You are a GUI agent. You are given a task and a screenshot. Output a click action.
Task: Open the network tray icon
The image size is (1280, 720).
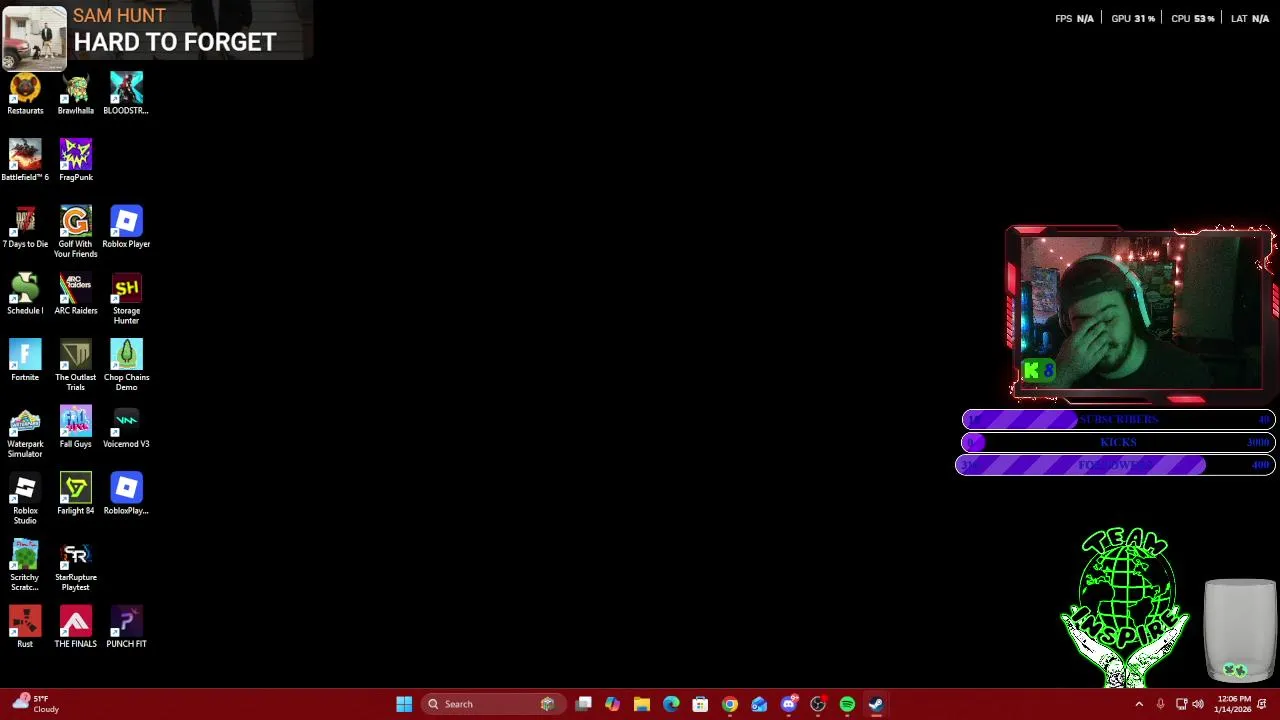point(1181,704)
